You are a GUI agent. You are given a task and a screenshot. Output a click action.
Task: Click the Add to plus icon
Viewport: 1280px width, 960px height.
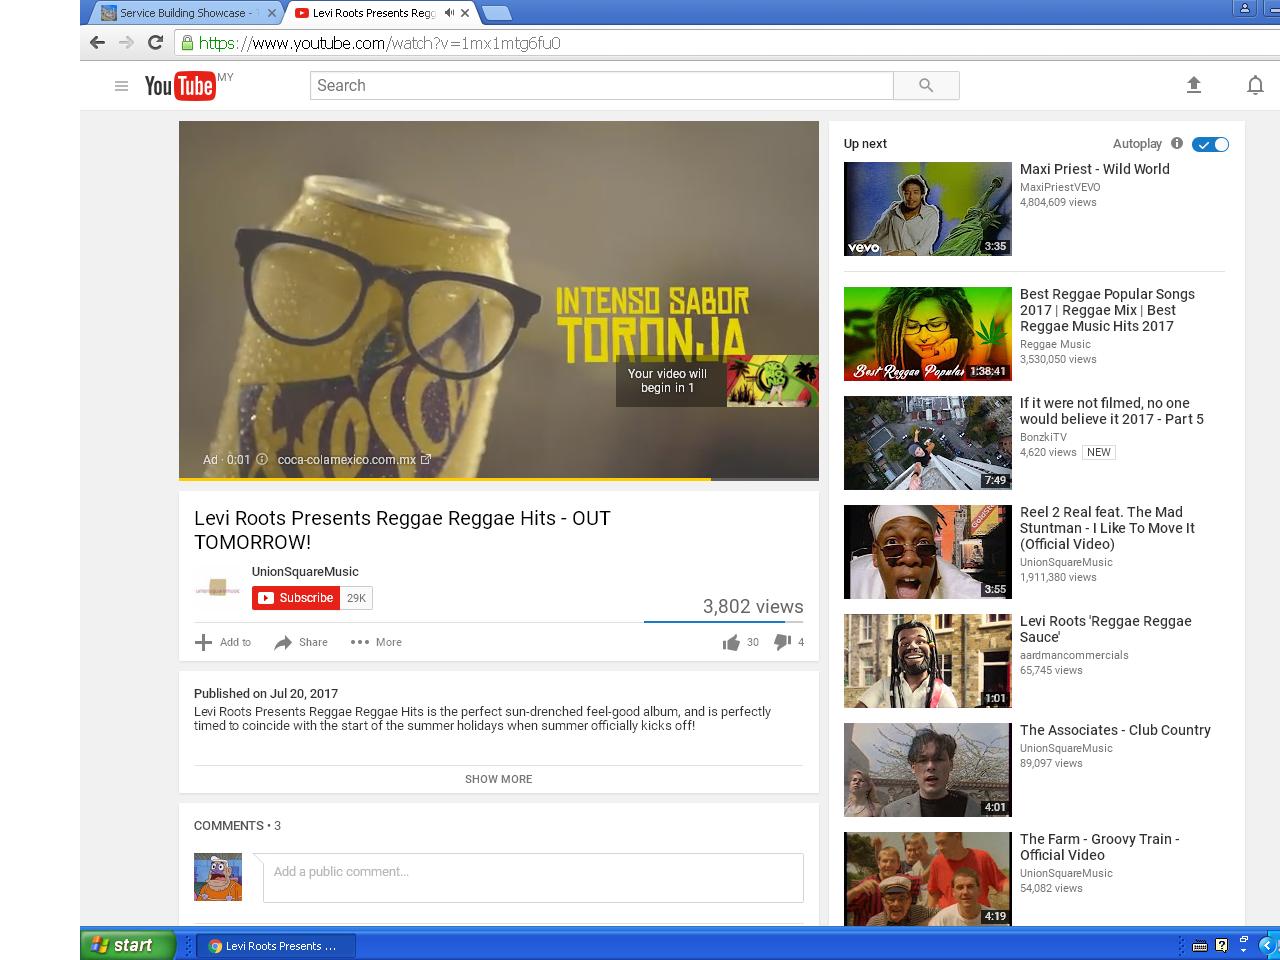pyautogui.click(x=203, y=642)
